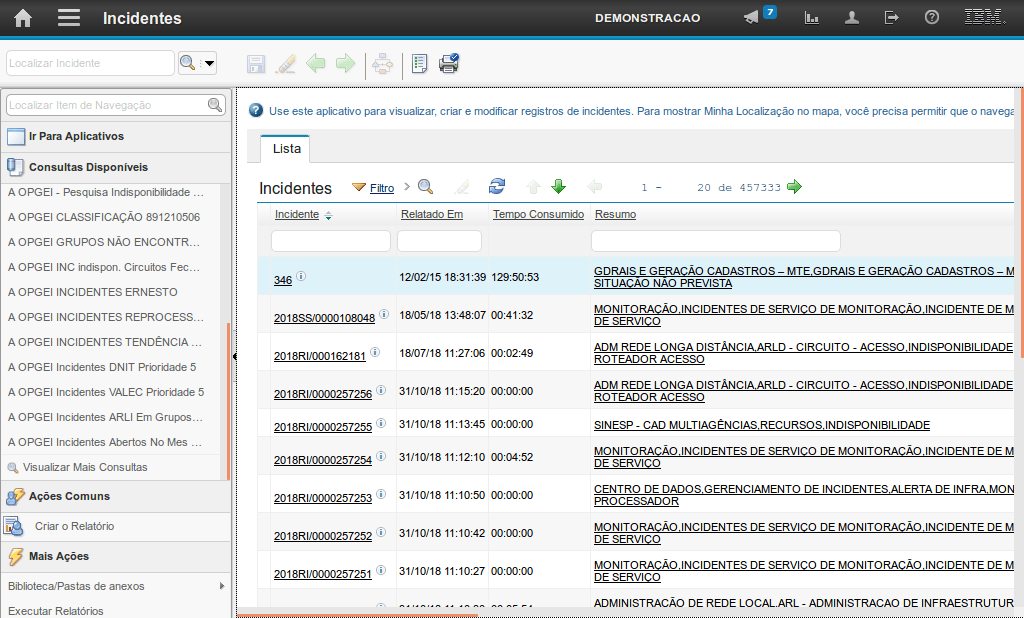
Task: Open incident 2018RI/0000257253 link
Action: coord(323,498)
